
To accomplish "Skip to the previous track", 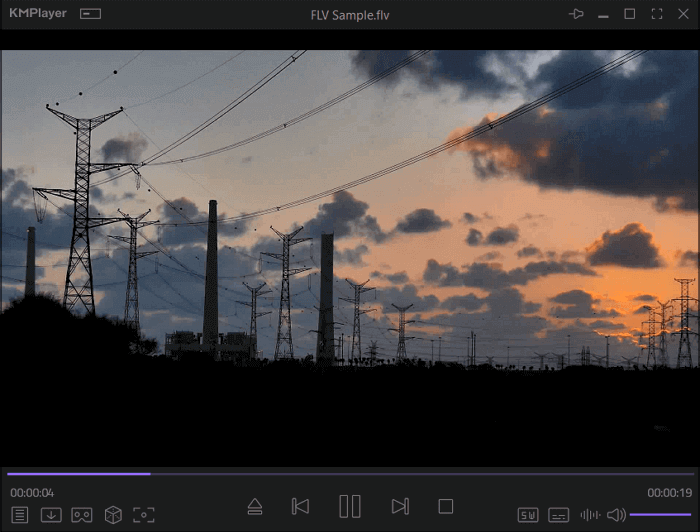I will (x=300, y=507).
